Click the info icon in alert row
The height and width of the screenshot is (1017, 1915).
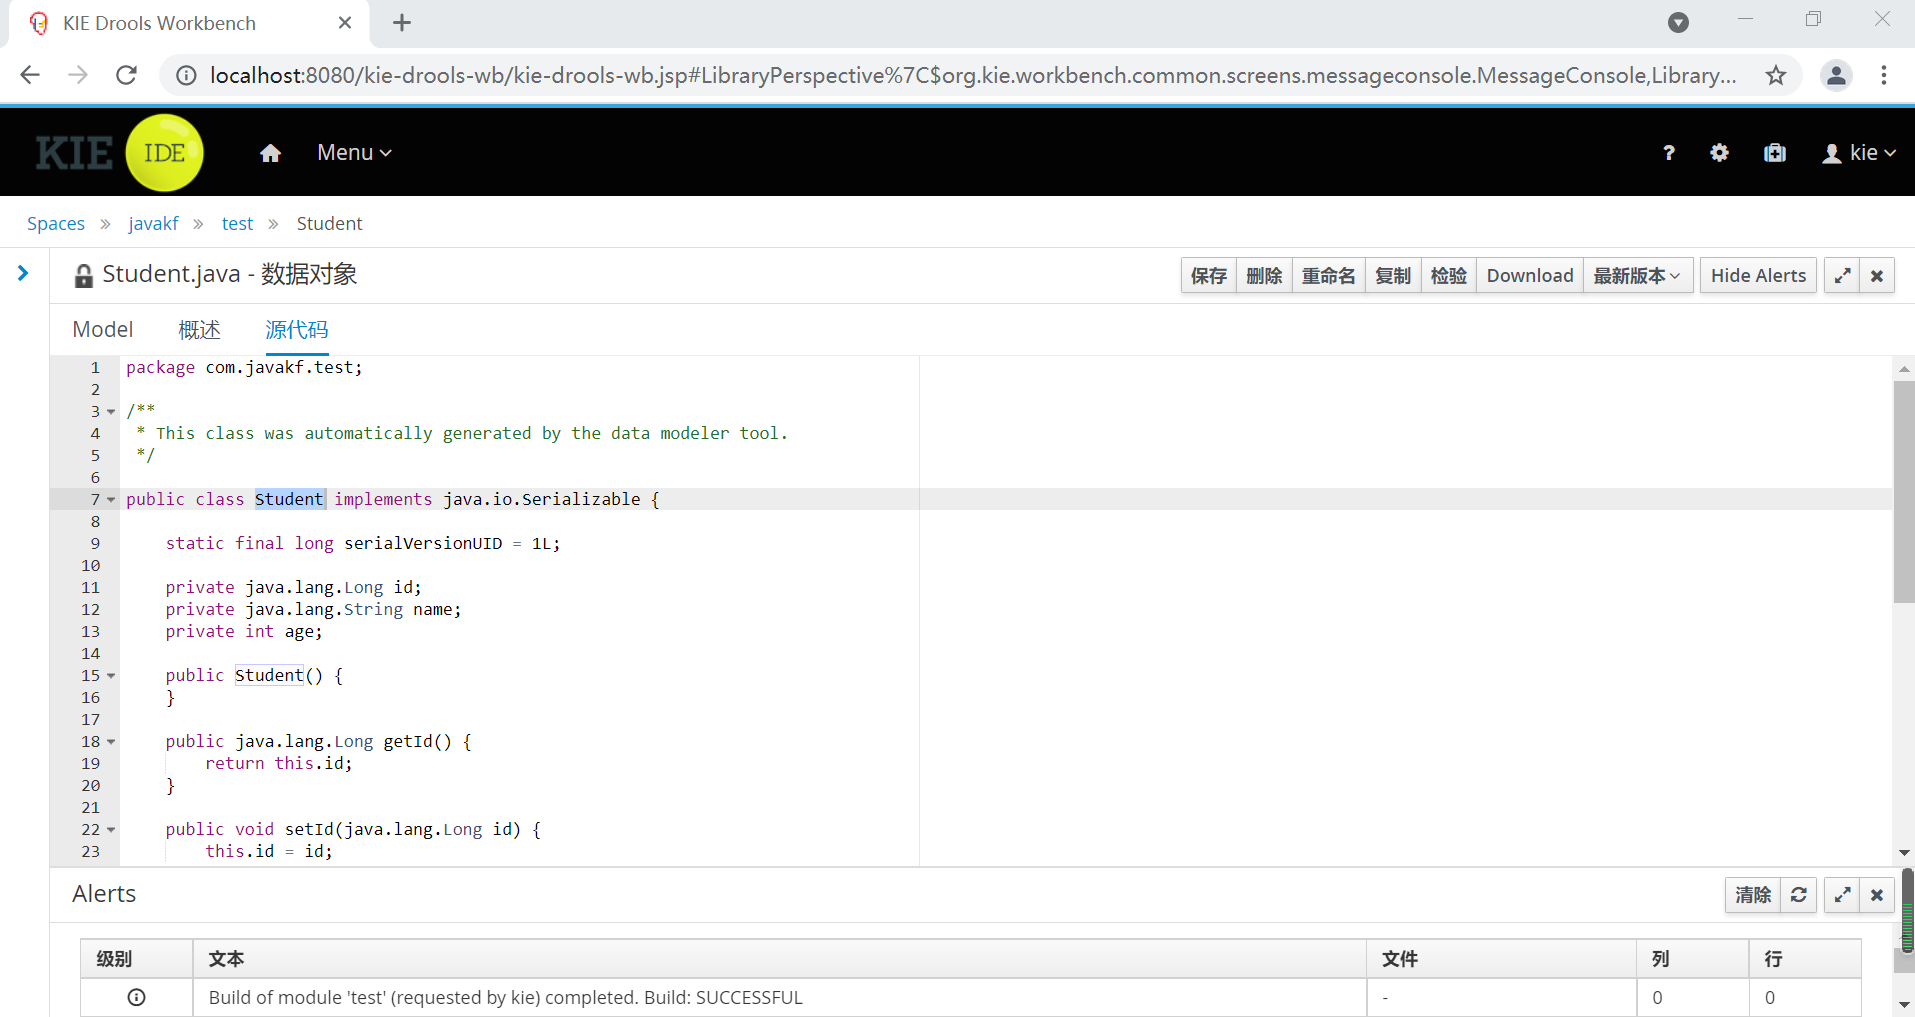(137, 997)
